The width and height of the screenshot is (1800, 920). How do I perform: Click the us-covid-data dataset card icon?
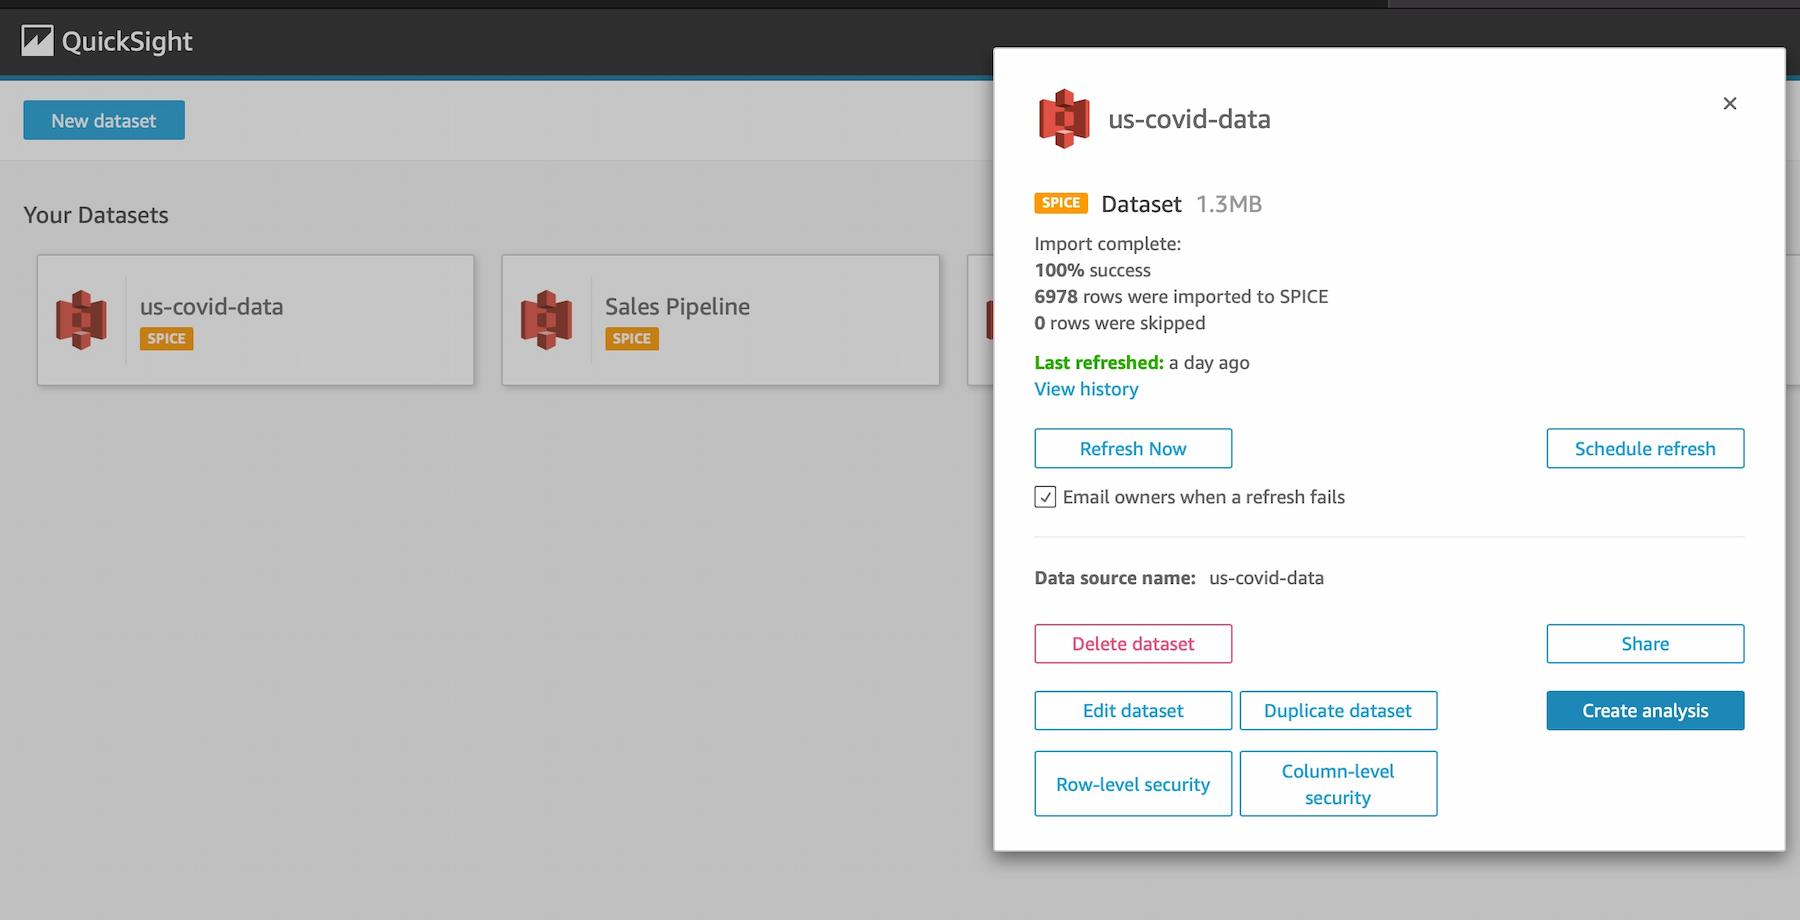[81, 320]
